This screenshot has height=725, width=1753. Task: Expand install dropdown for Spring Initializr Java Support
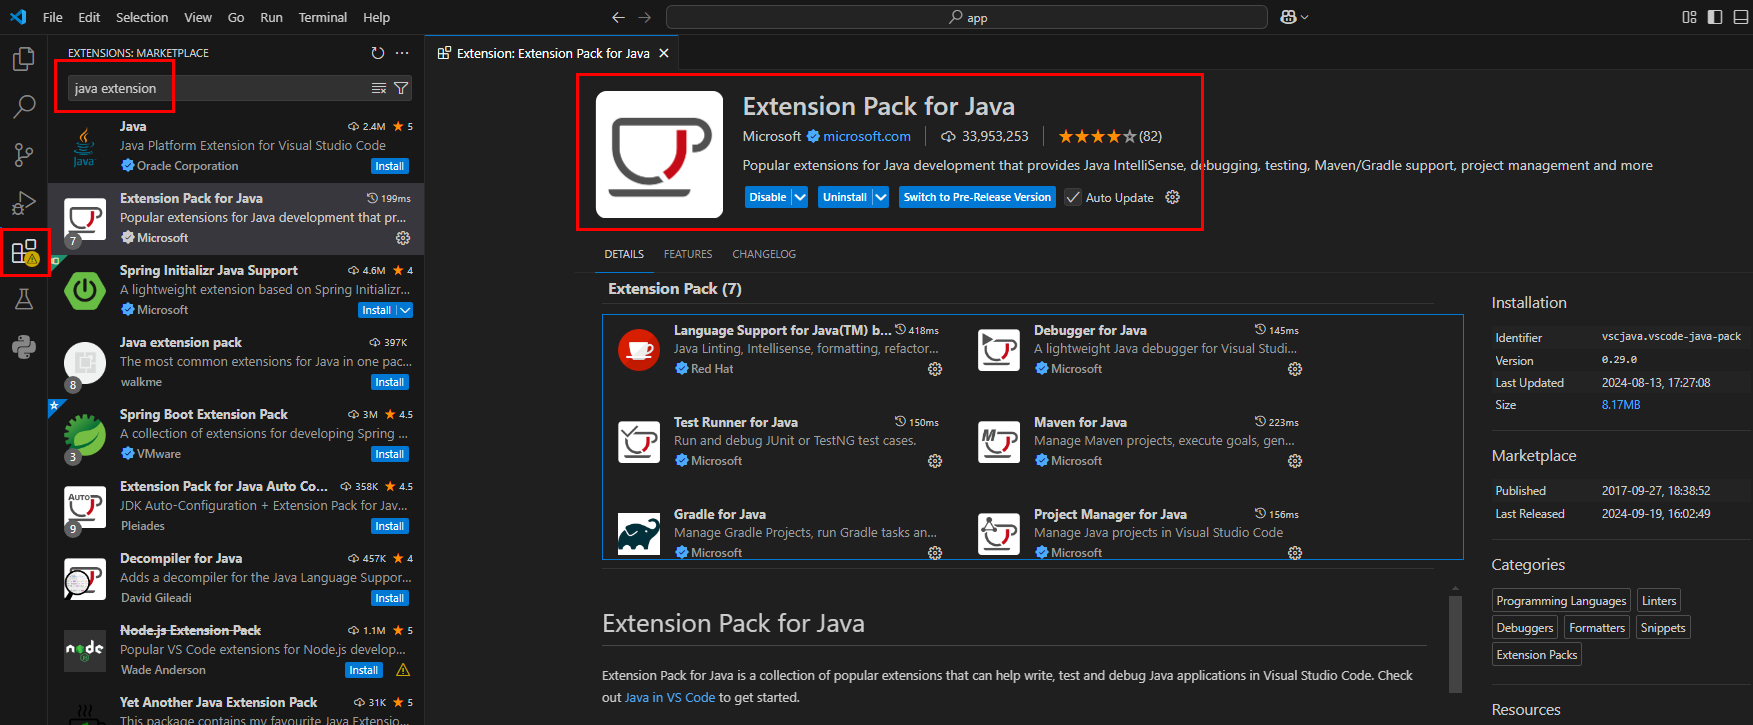coord(405,310)
